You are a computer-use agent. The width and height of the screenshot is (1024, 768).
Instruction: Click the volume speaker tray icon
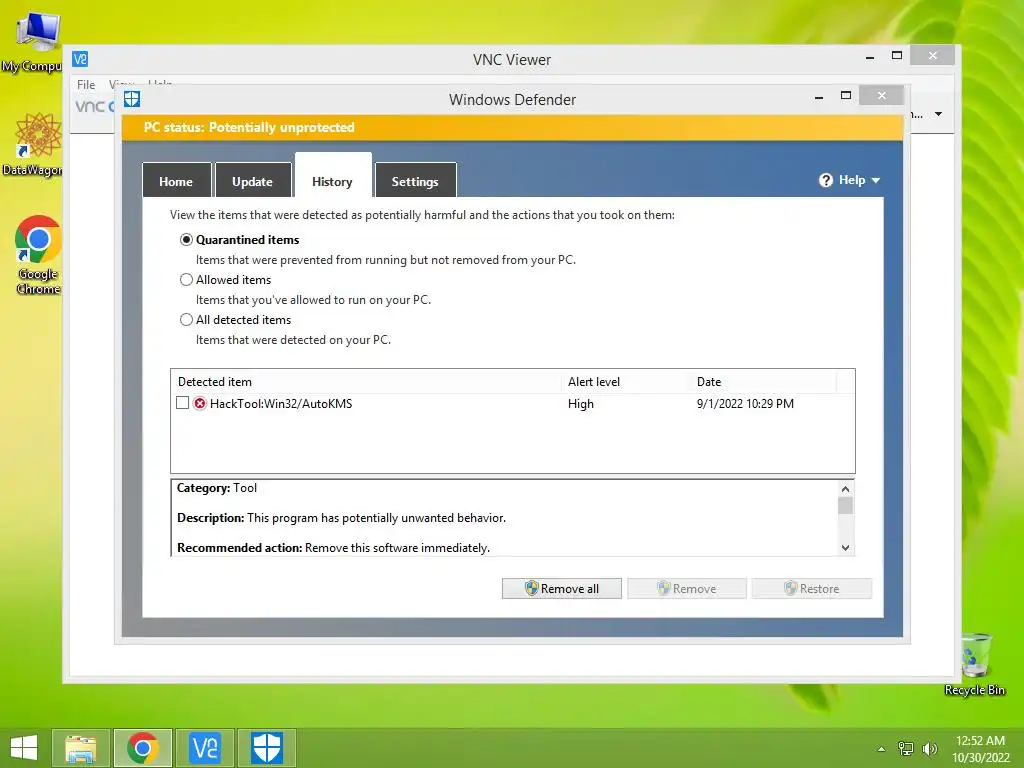click(x=929, y=748)
